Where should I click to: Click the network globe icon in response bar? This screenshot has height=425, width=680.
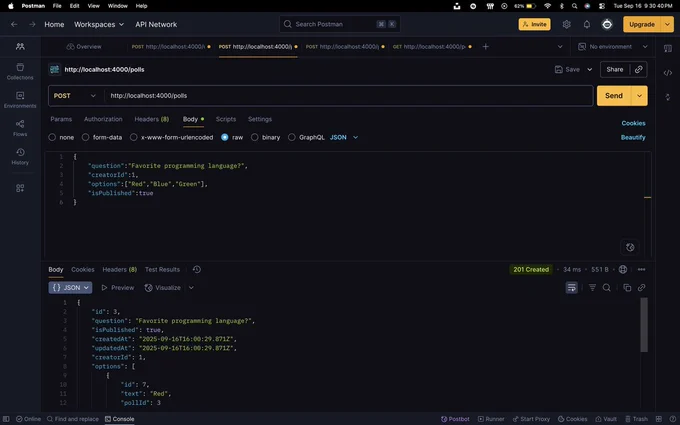click(x=623, y=269)
